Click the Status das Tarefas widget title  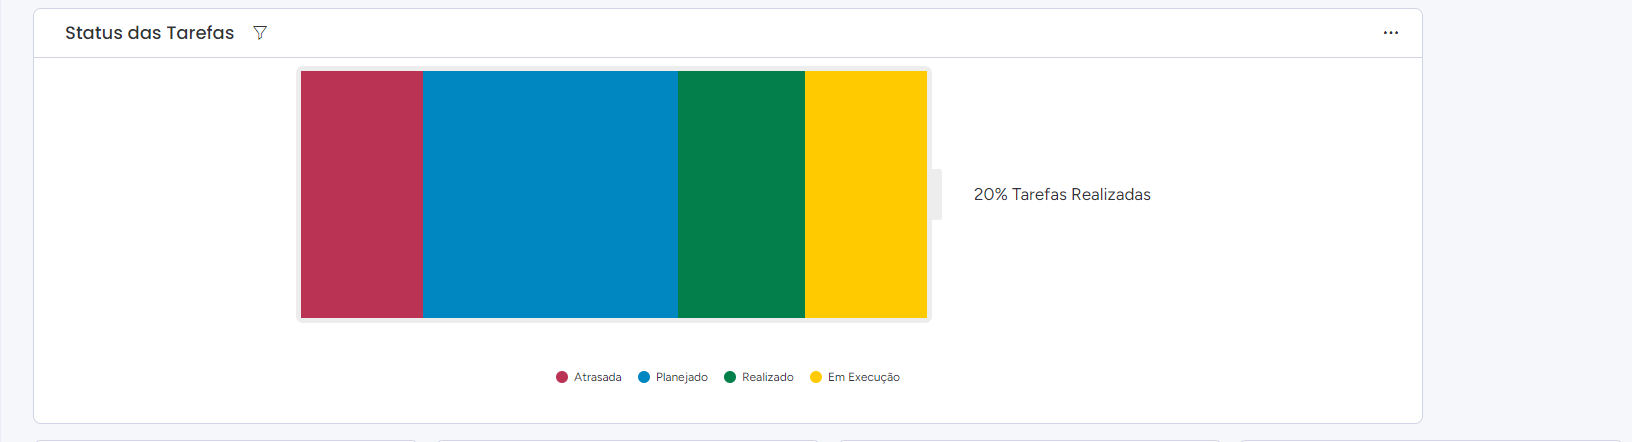(150, 33)
